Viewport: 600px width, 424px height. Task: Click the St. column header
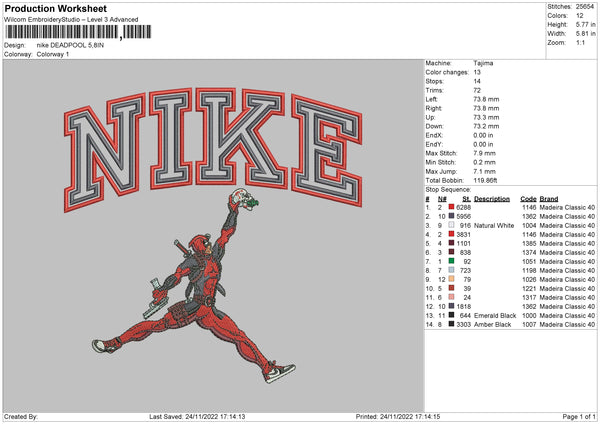click(x=466, y=199)
